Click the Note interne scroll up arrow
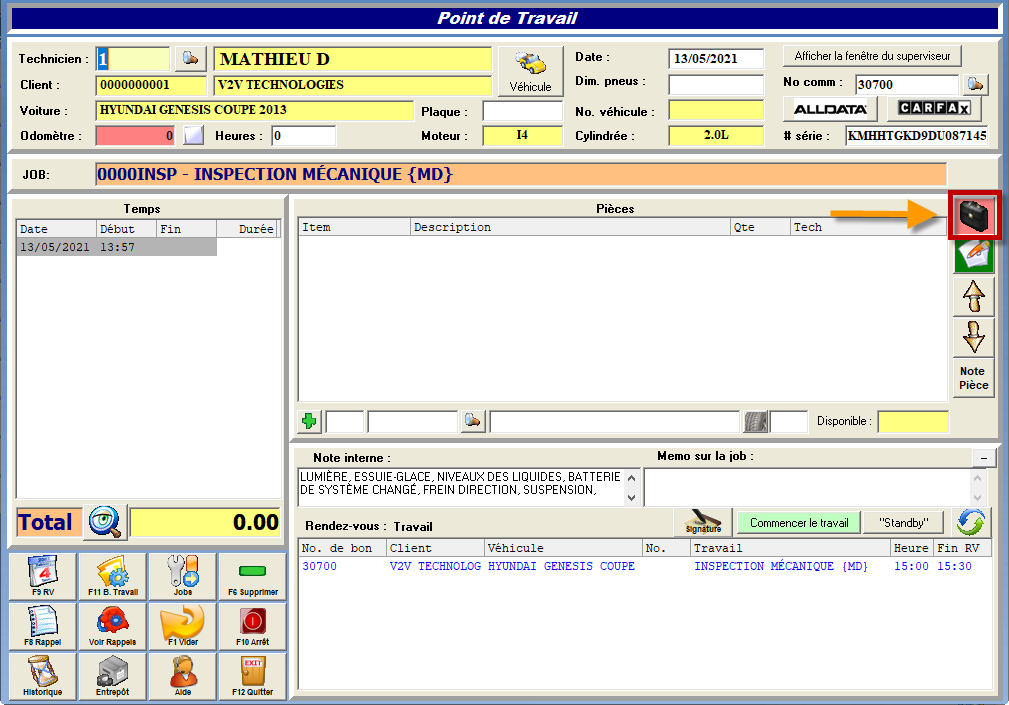Image resolution: width=1009 pixels, height=705 pixels. coord(631,478)
